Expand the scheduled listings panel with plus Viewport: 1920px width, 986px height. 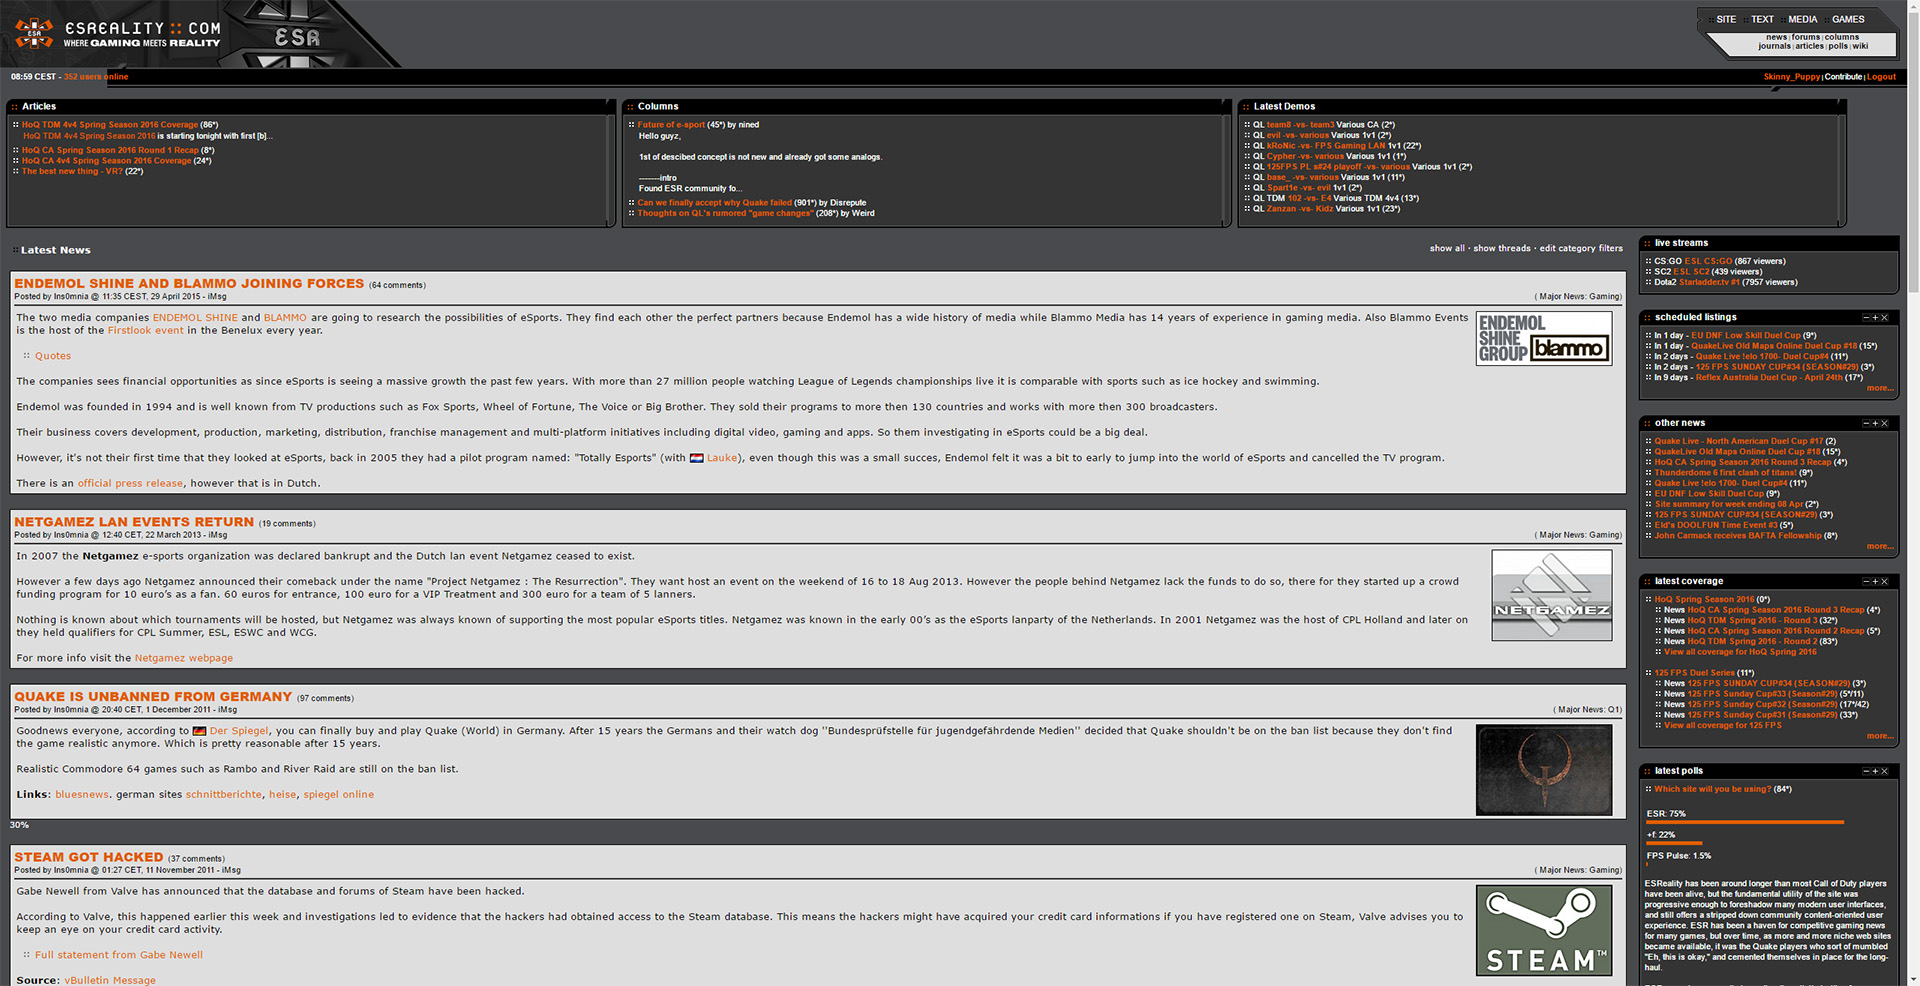[x=1875, y=318]
